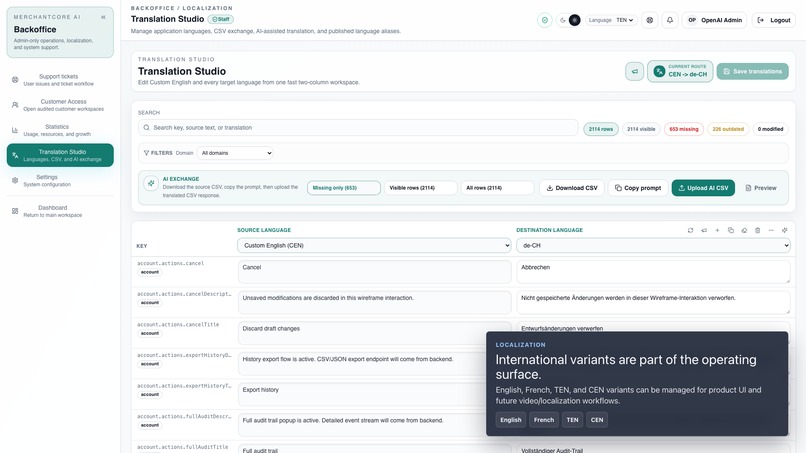
Task: Click the English chip in Localization popup
Action: 510,420
